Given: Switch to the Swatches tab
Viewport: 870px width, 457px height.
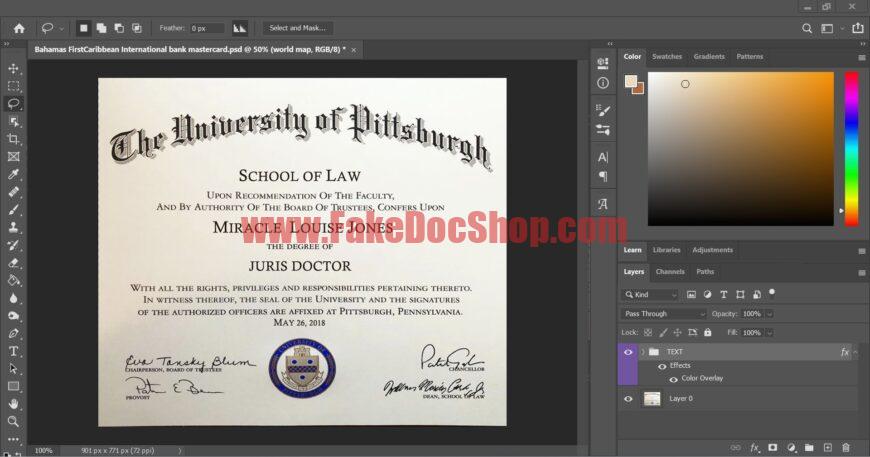Looking at the screenshot, I should tap(666, 57).
